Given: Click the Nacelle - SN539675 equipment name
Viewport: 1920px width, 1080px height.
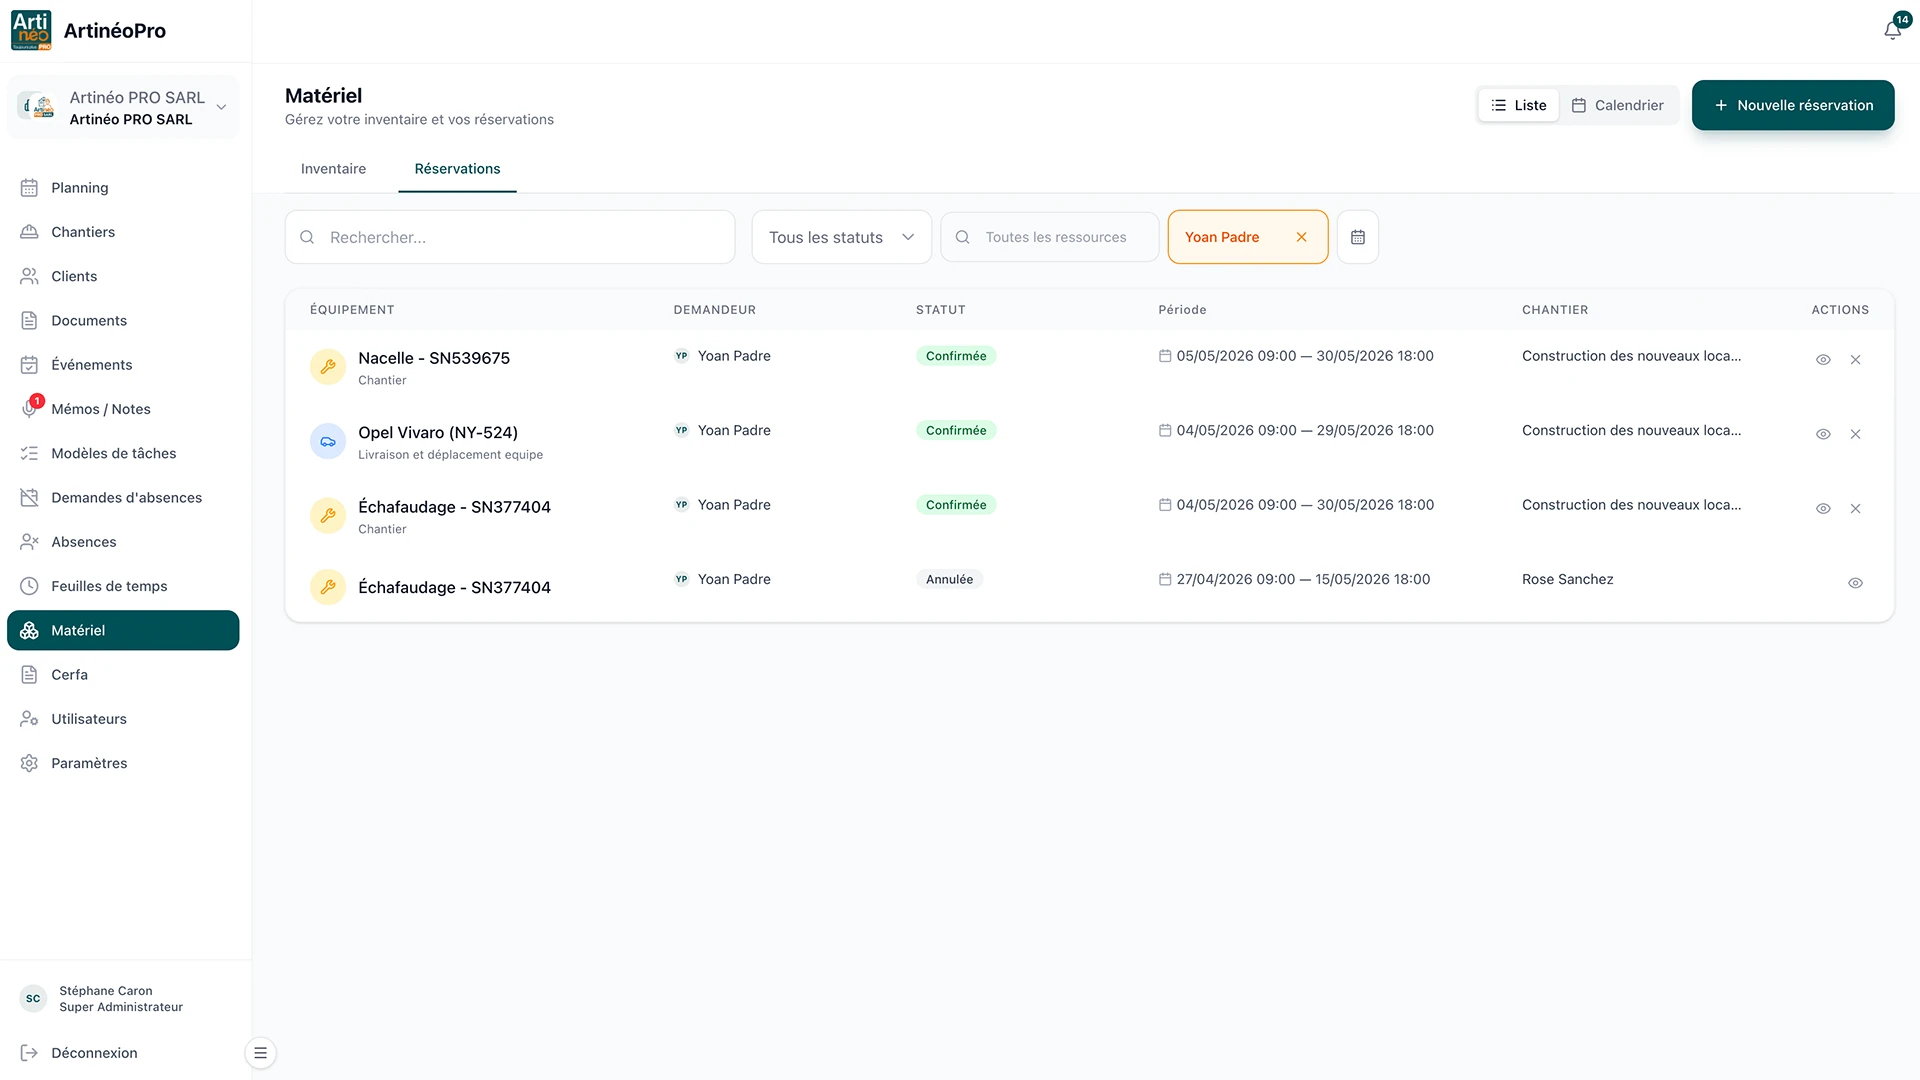Looking at the screenshot, I should pyautogui.click(x=434, y=358).
